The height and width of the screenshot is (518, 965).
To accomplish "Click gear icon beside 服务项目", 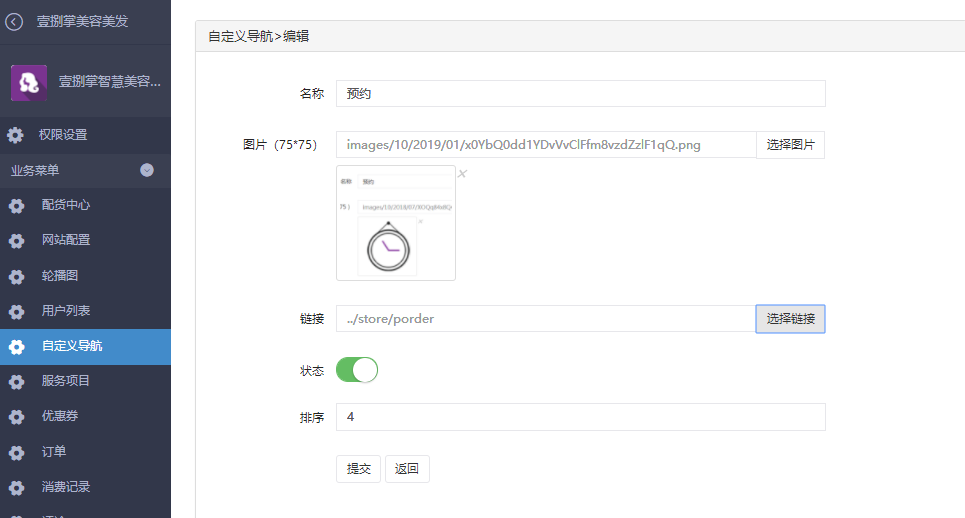I will point(17,381).
